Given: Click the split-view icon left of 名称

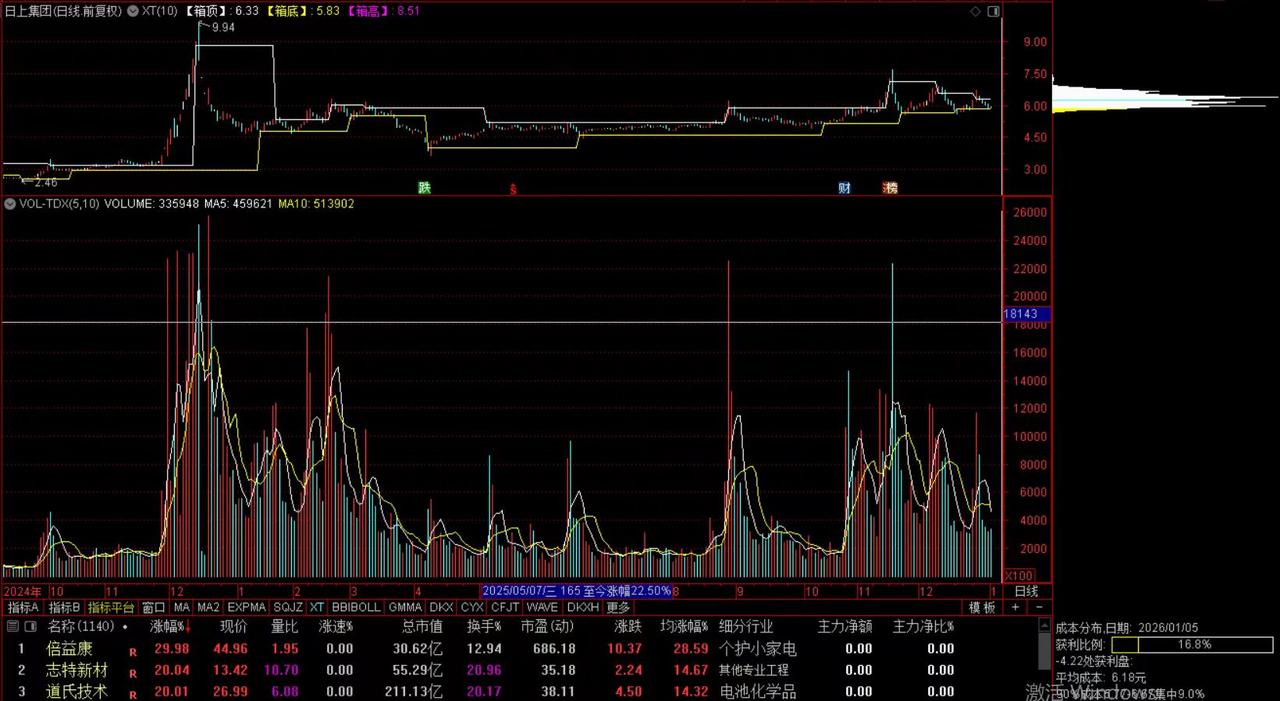Looking at the screenshot, I should (32, 626).
